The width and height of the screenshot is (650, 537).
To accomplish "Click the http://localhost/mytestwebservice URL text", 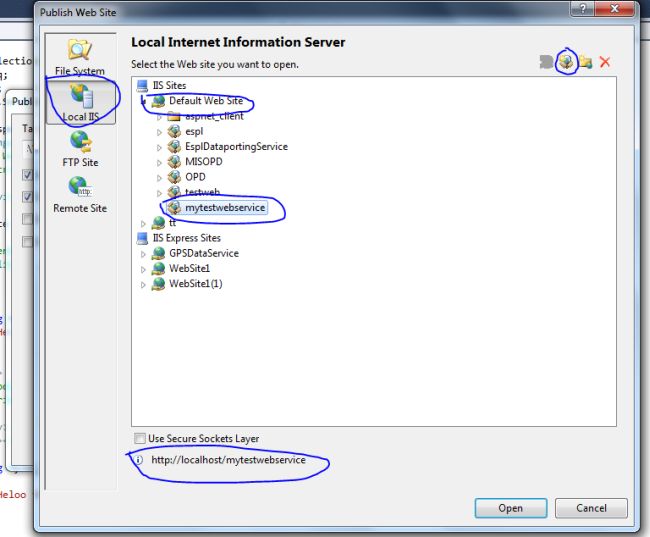I will click(228, 460).
